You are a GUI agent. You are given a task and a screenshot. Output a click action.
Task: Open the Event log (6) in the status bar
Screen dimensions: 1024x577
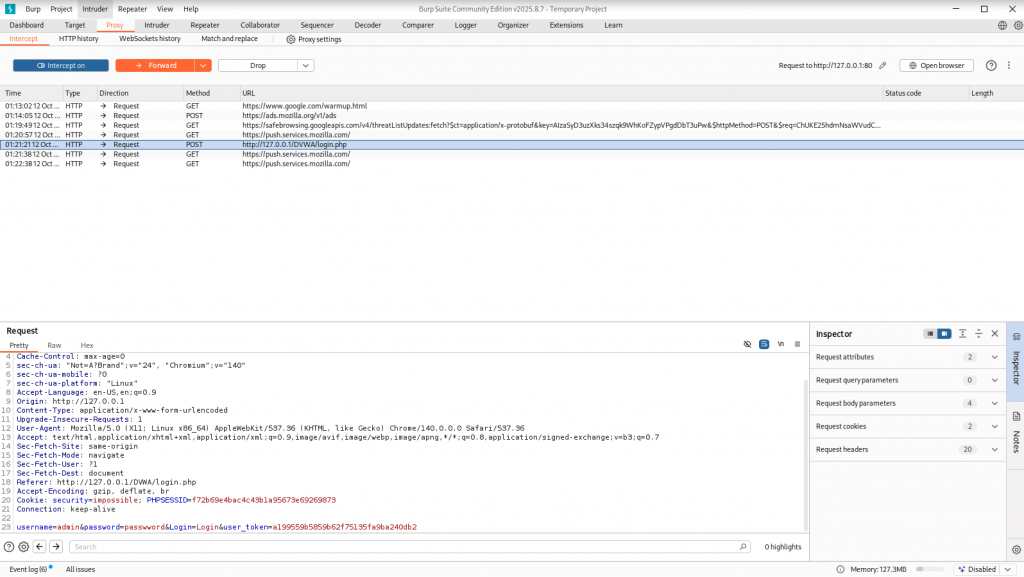(28, 570)
